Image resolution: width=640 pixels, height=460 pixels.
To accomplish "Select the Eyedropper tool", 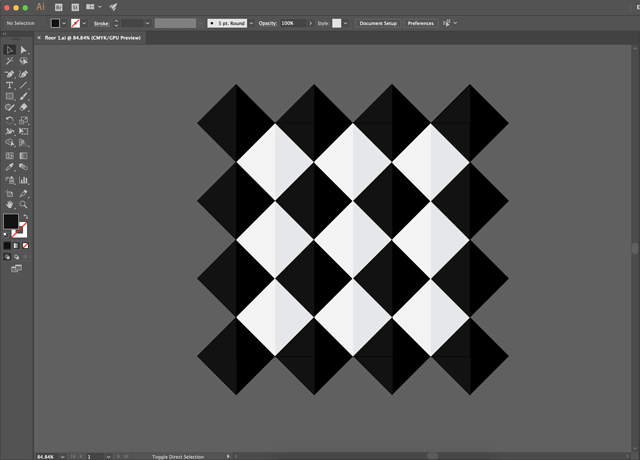I will click(x=10, y=168).
